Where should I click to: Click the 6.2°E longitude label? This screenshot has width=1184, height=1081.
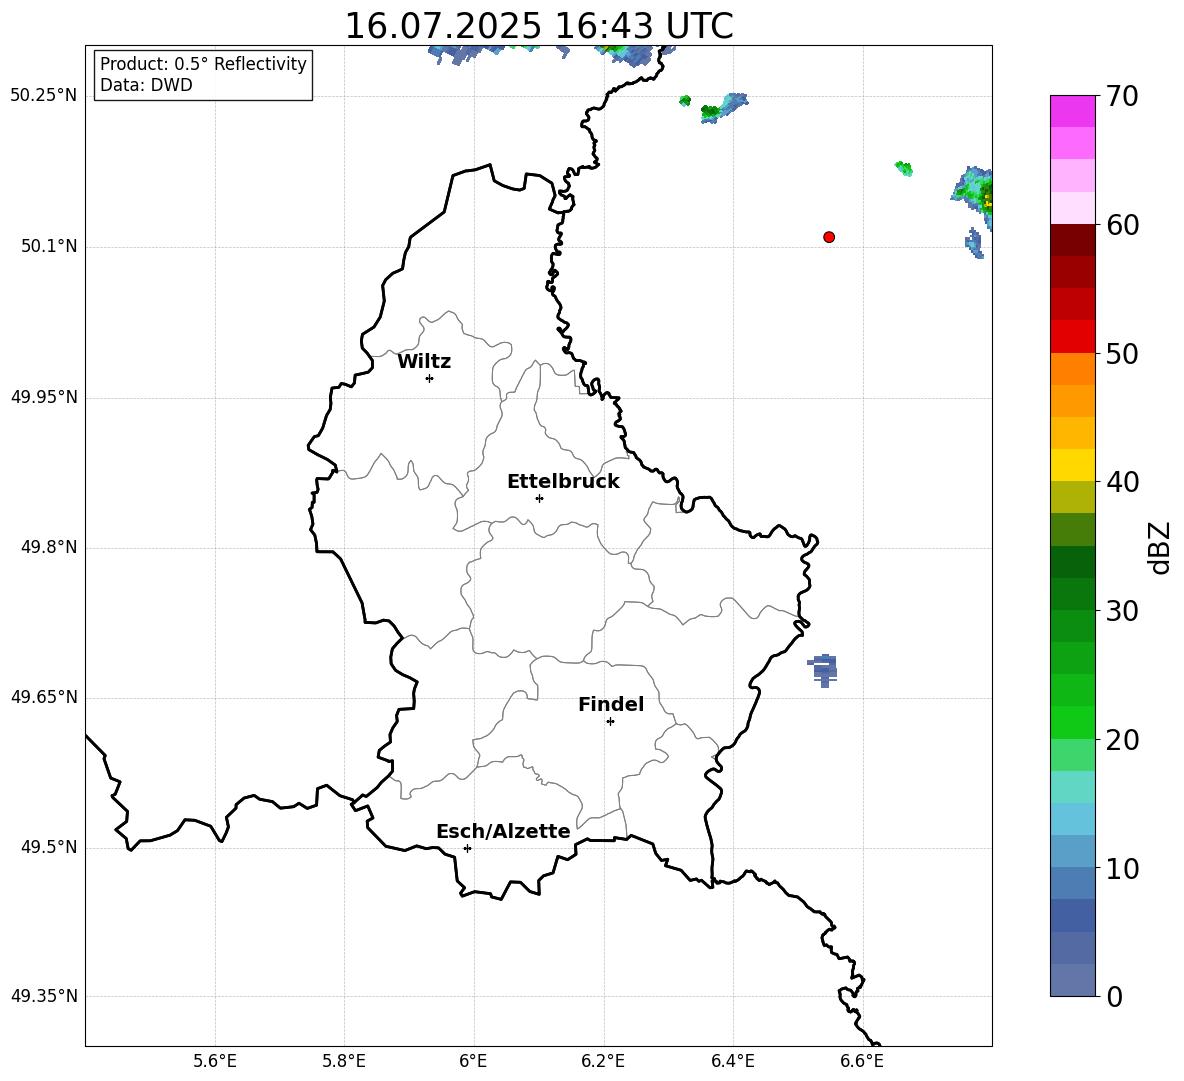603,1061
